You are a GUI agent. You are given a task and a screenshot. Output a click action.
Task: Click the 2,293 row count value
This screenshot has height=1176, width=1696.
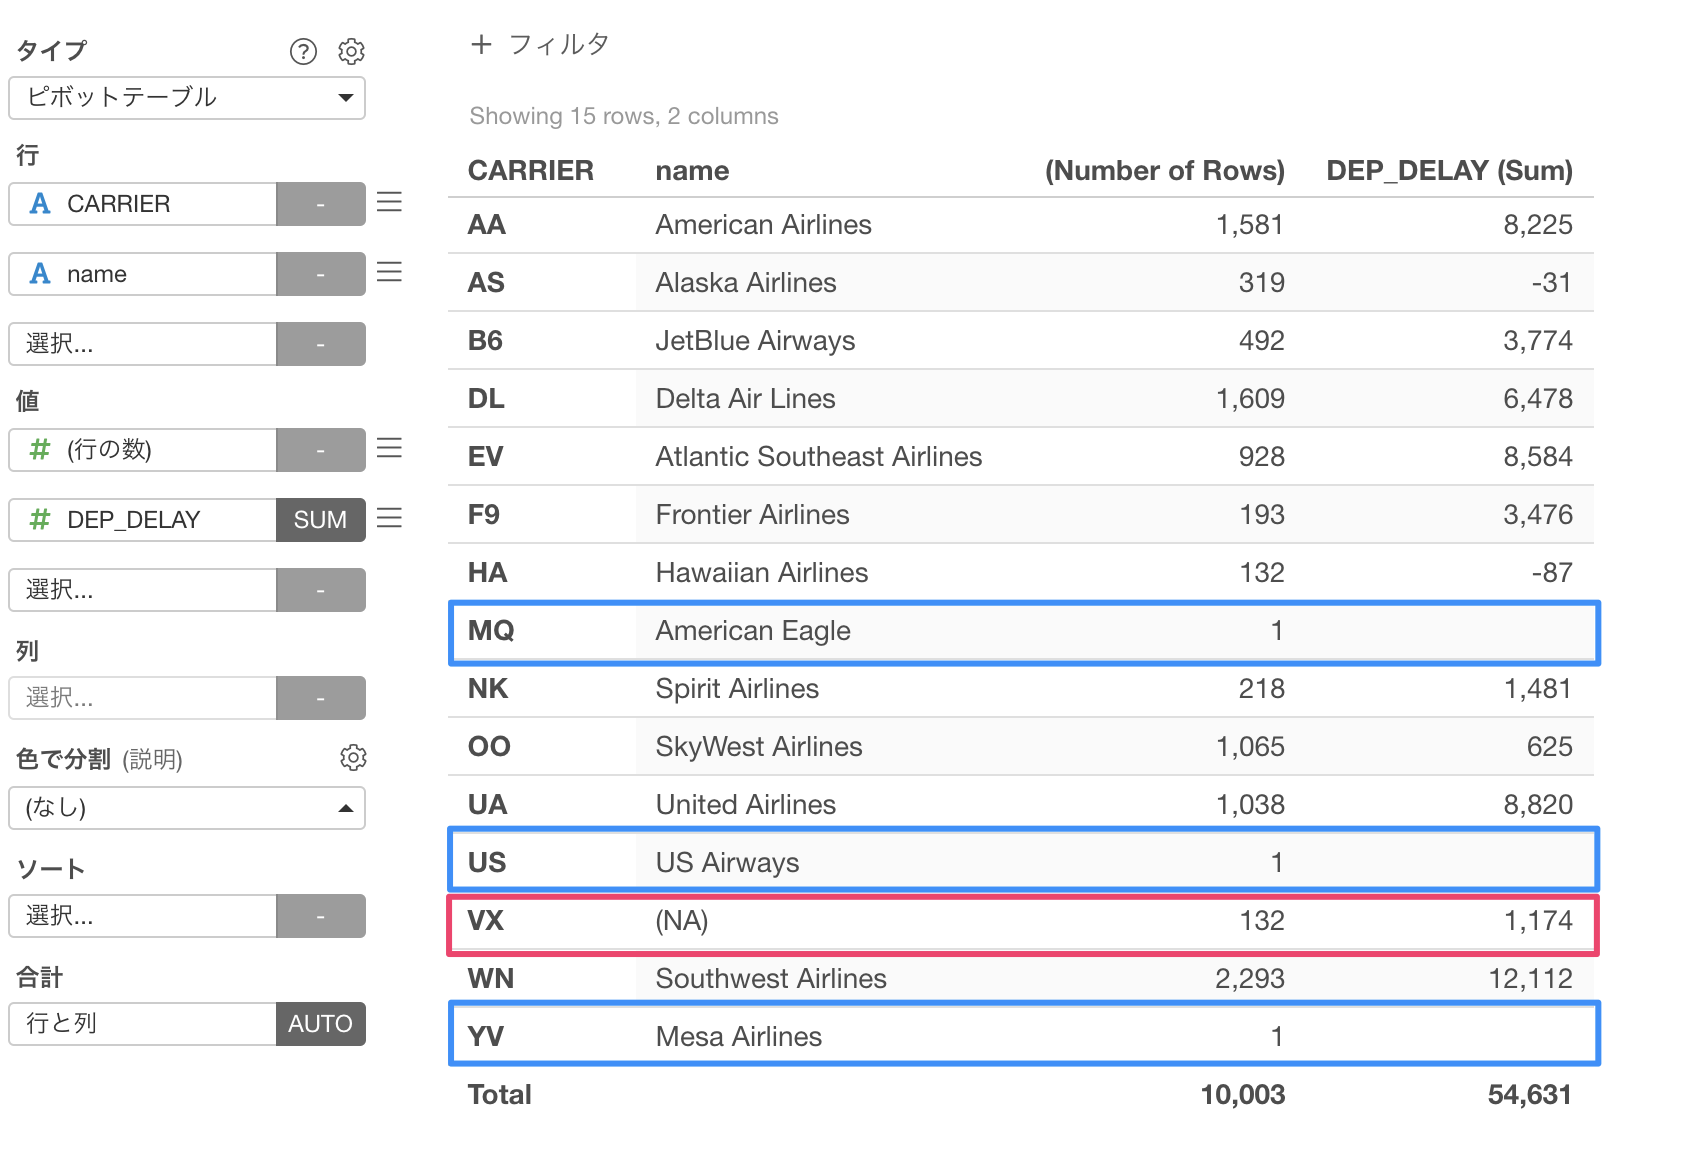pyautogui.click(x=1250, y=978)
